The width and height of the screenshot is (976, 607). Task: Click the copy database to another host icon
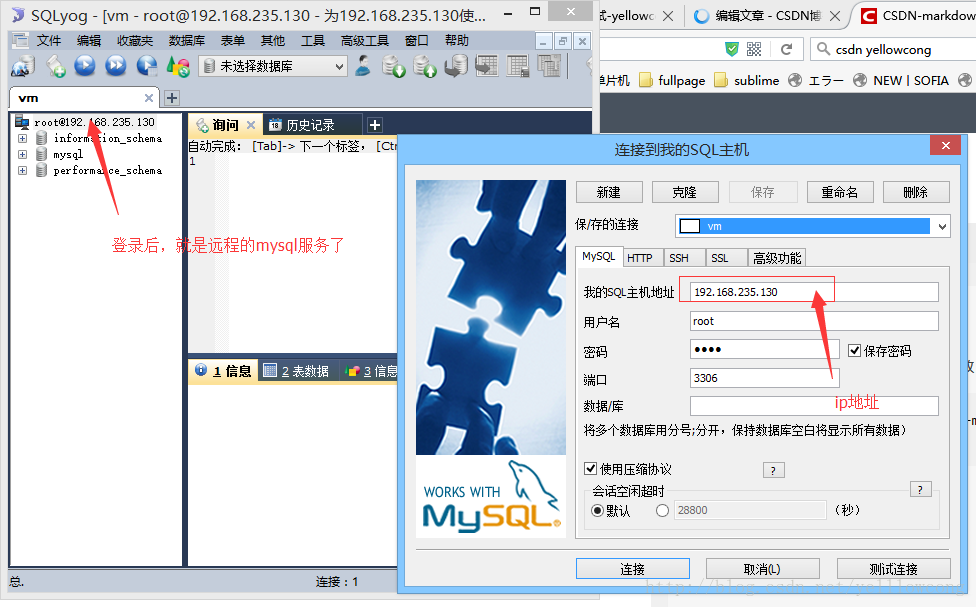[x=456, y=66]
